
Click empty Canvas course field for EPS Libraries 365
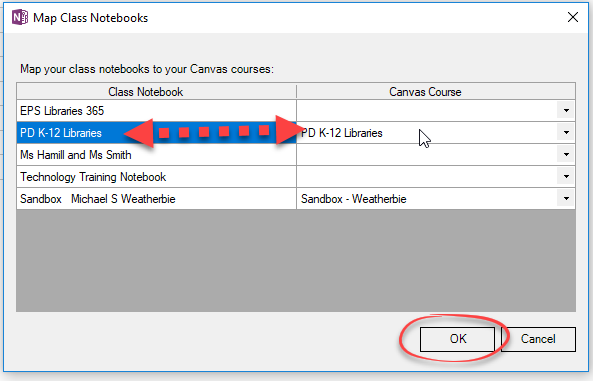427,110
